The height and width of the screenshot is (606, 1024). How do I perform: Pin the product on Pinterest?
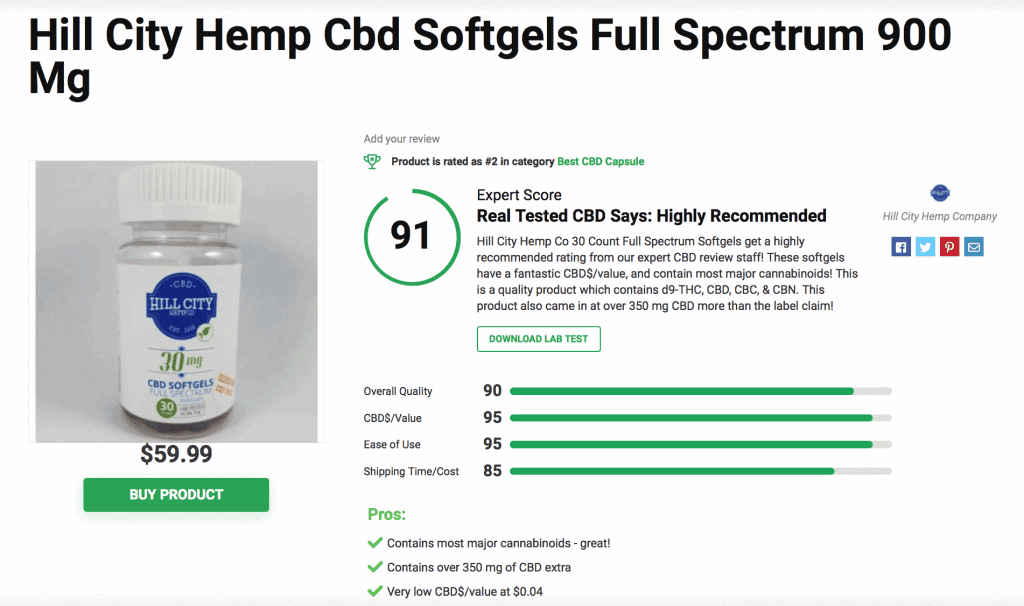(x=949, y=246)
